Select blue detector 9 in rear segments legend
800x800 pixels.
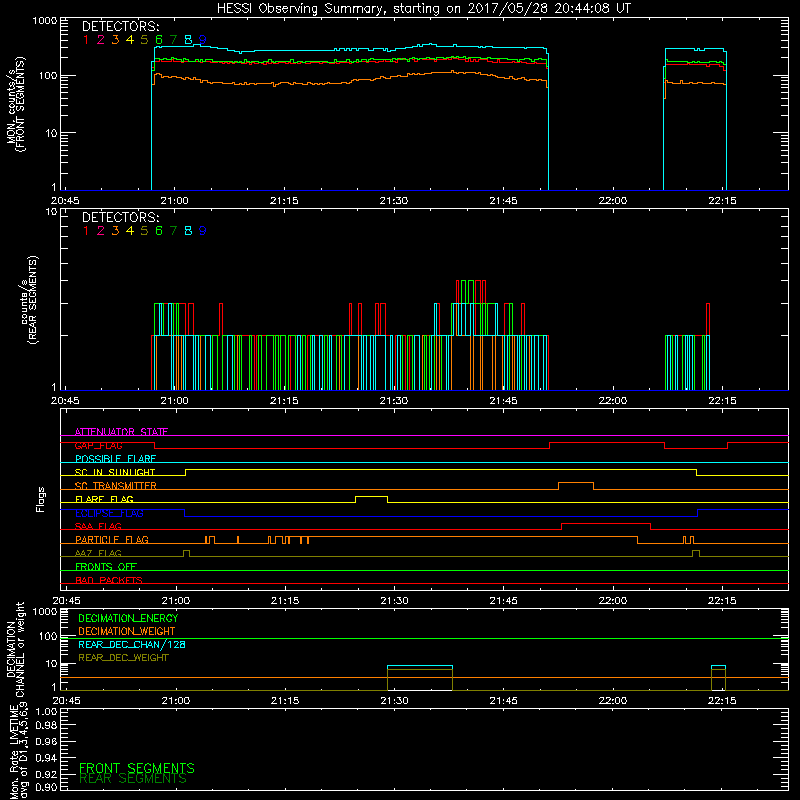click(x=203, y=231)
